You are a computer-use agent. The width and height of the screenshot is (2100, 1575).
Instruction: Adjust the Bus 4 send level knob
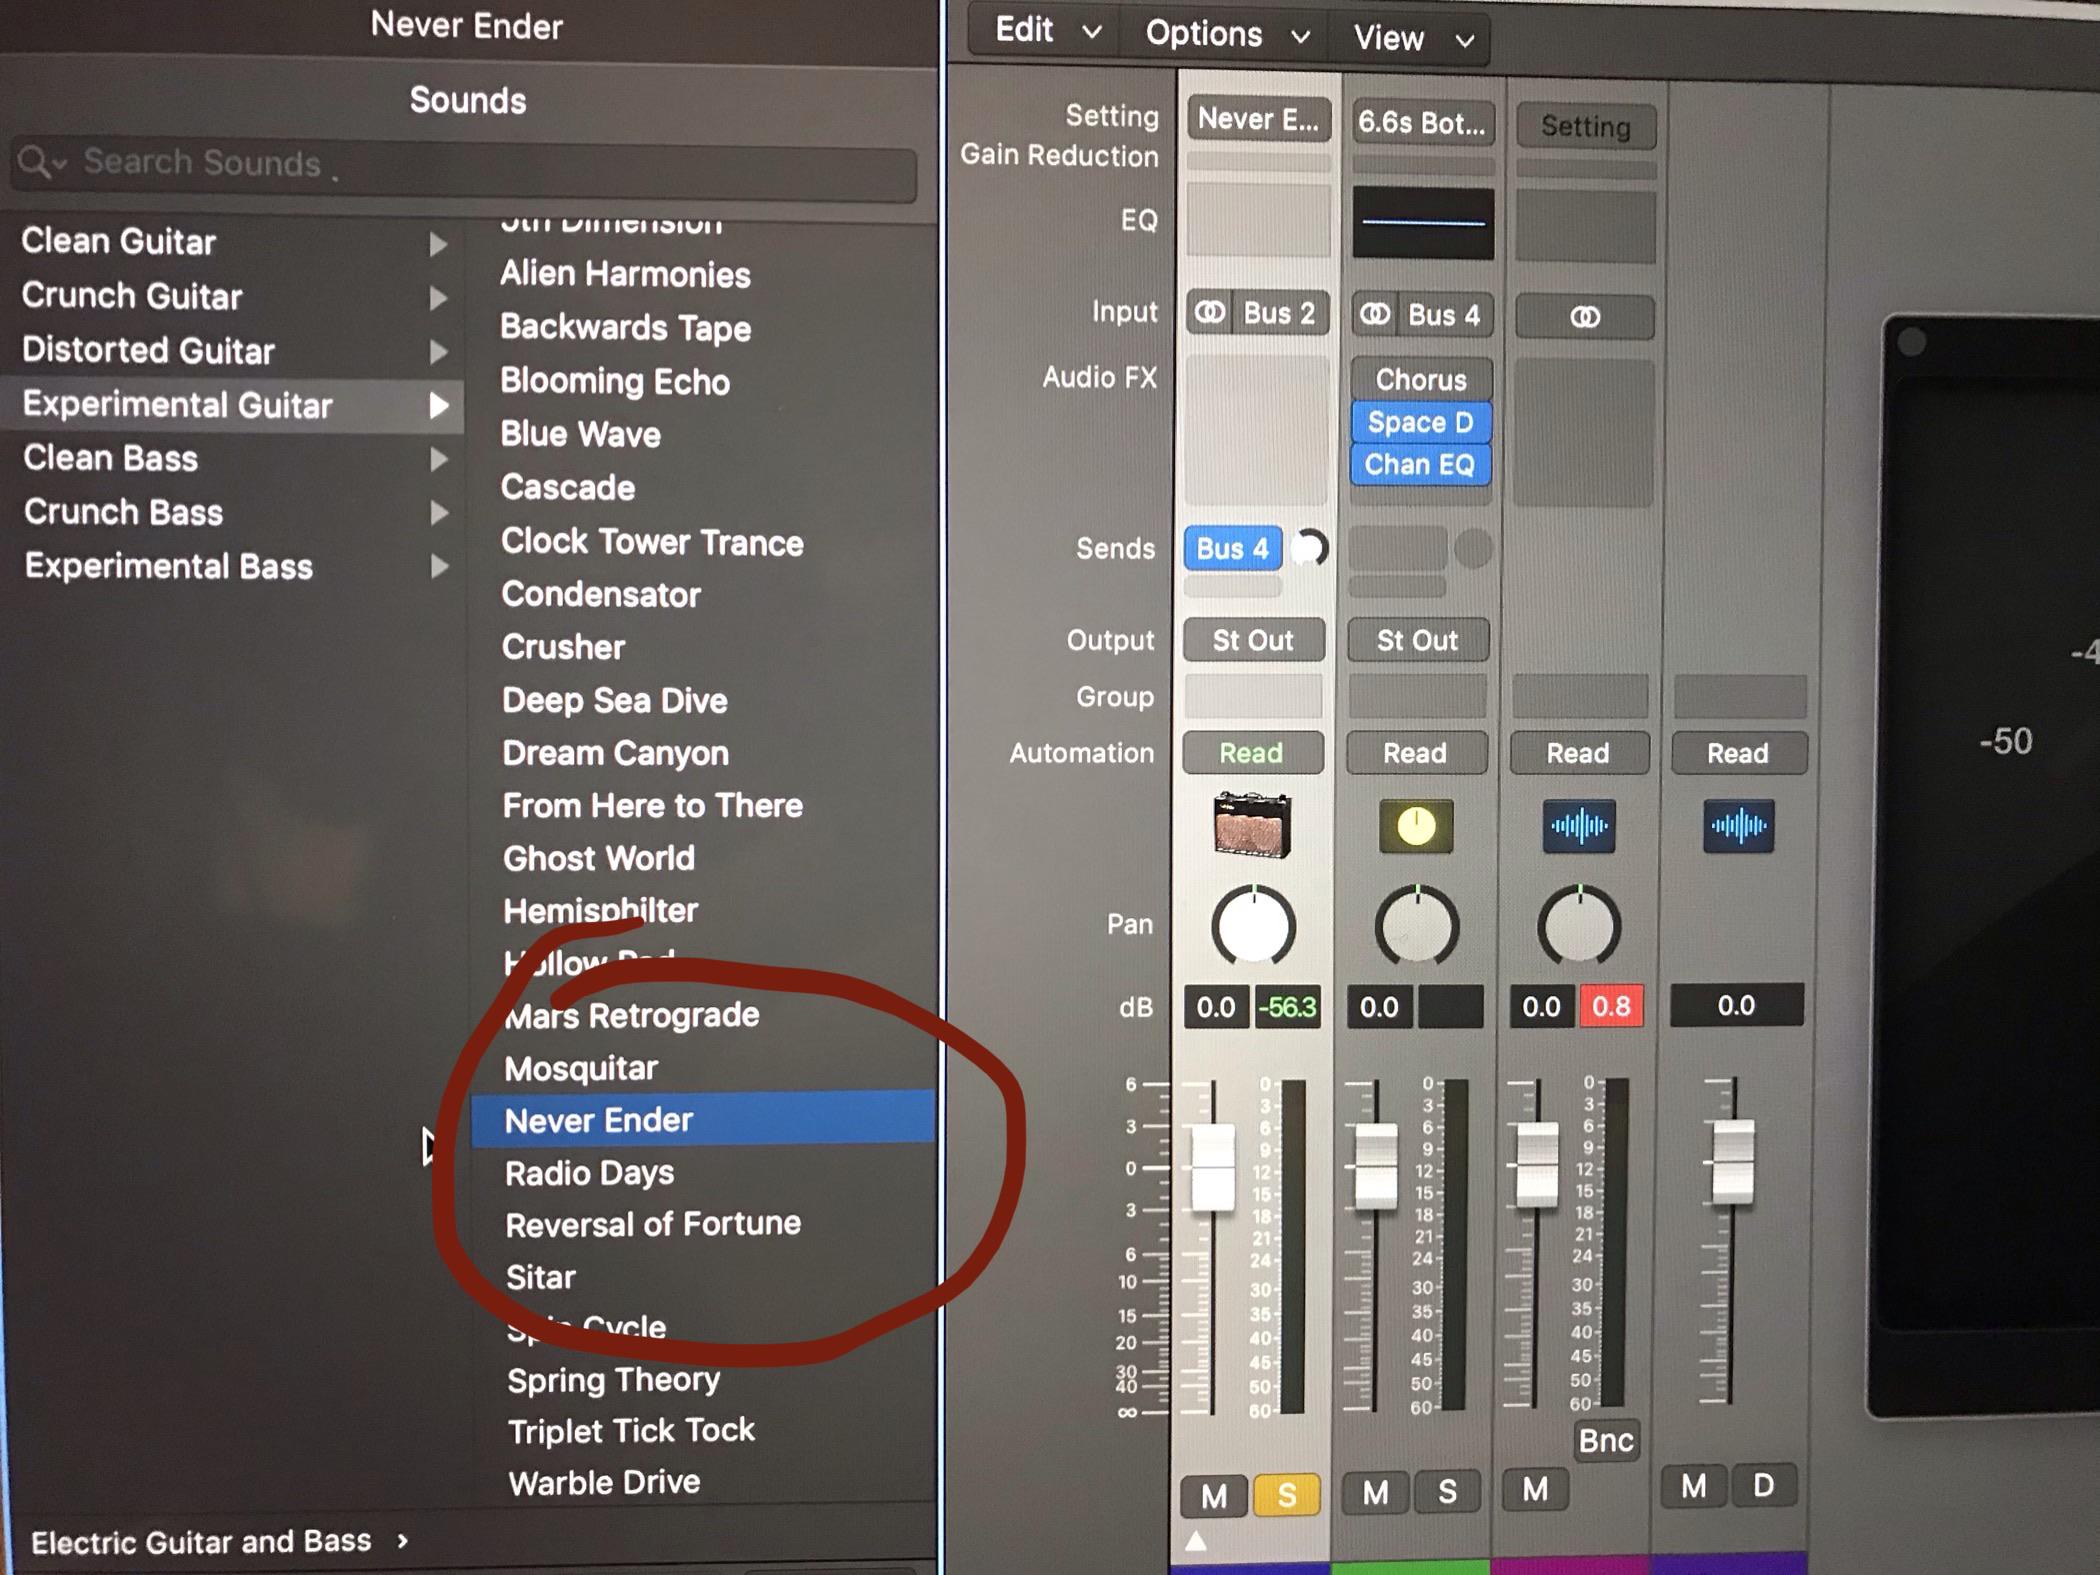(x=1309, y=548)
